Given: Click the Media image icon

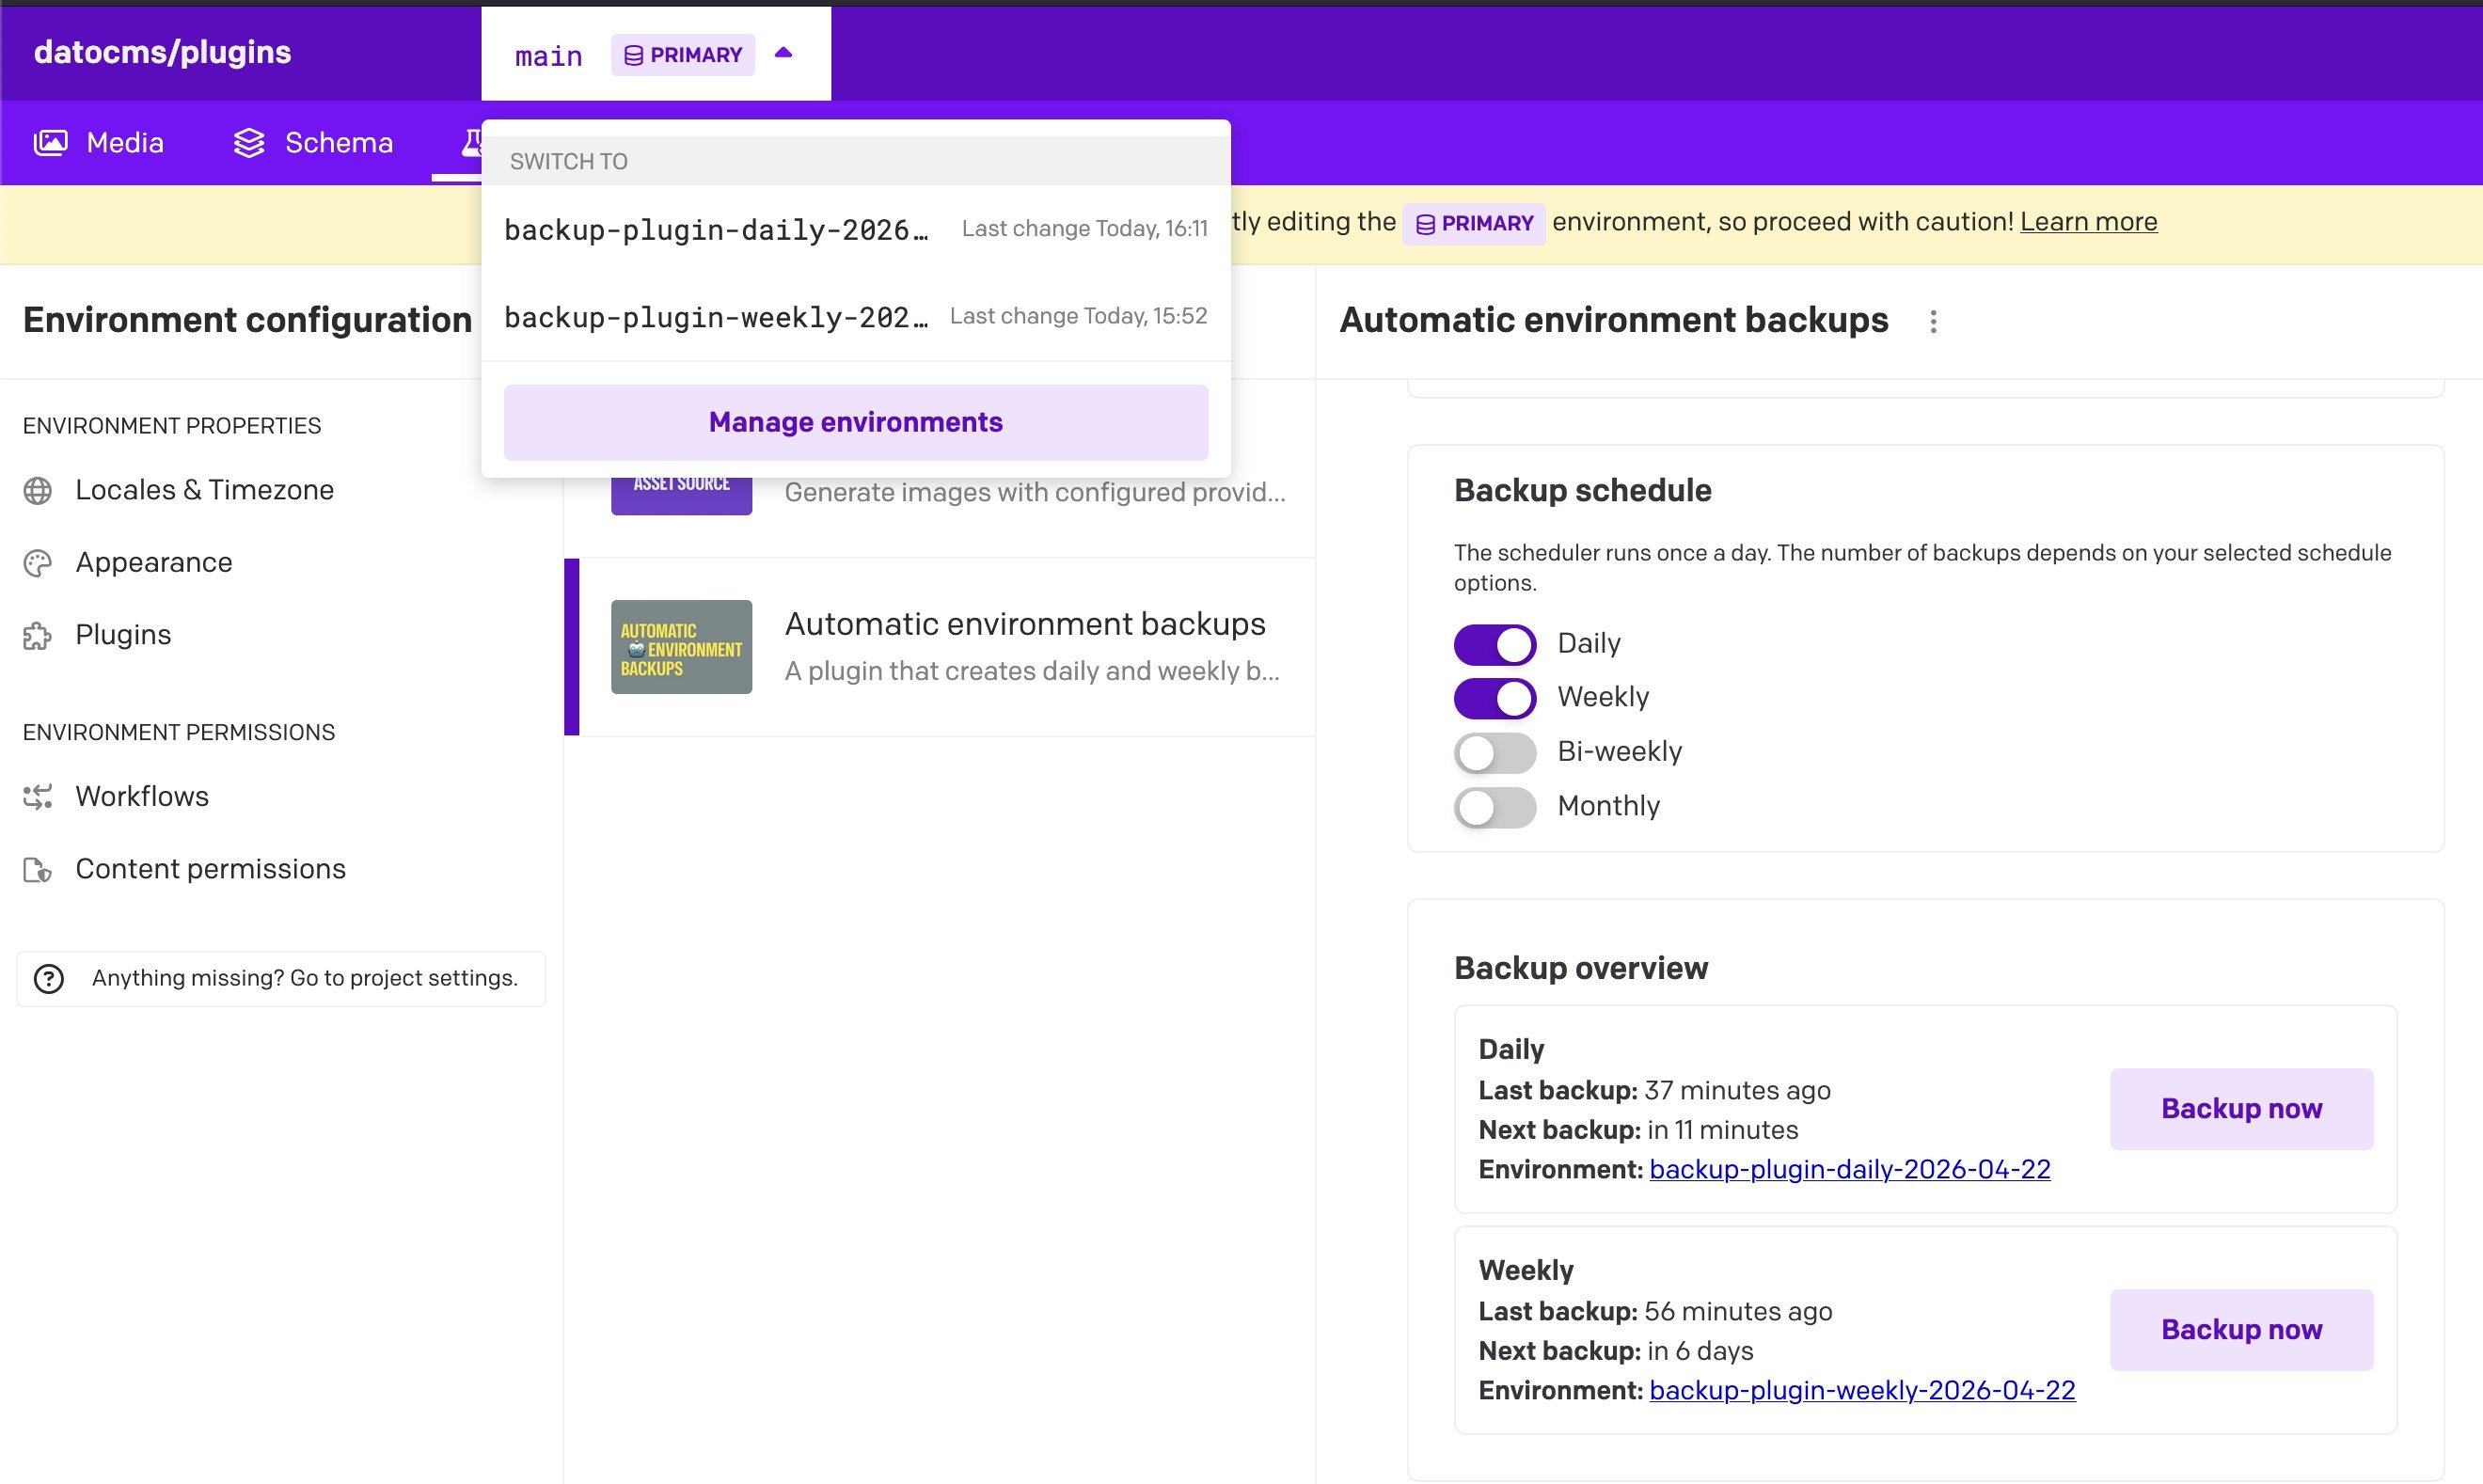Looking at the screenshot, I should (x=51, y=143).
